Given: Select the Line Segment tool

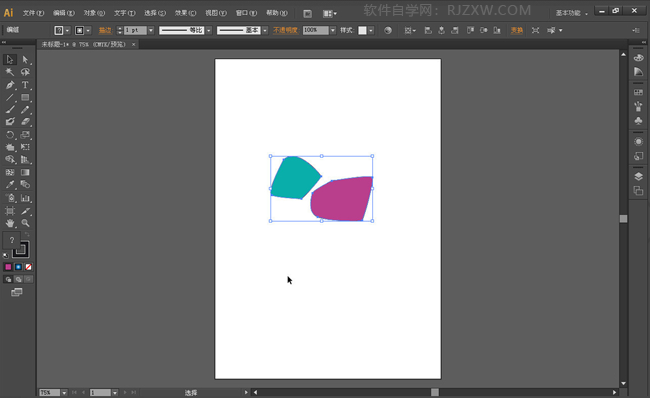Looking at the screenshot, I should tap(10, 97).
